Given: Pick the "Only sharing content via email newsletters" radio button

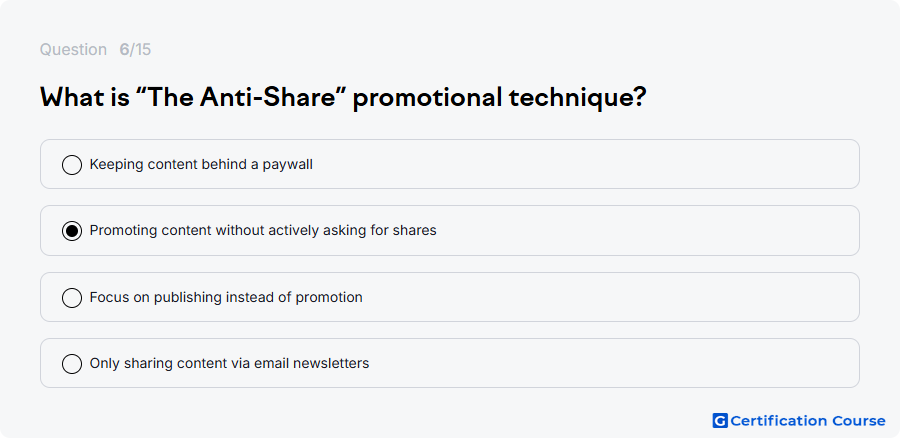Looking at the screenshot, I should [72, 364].
